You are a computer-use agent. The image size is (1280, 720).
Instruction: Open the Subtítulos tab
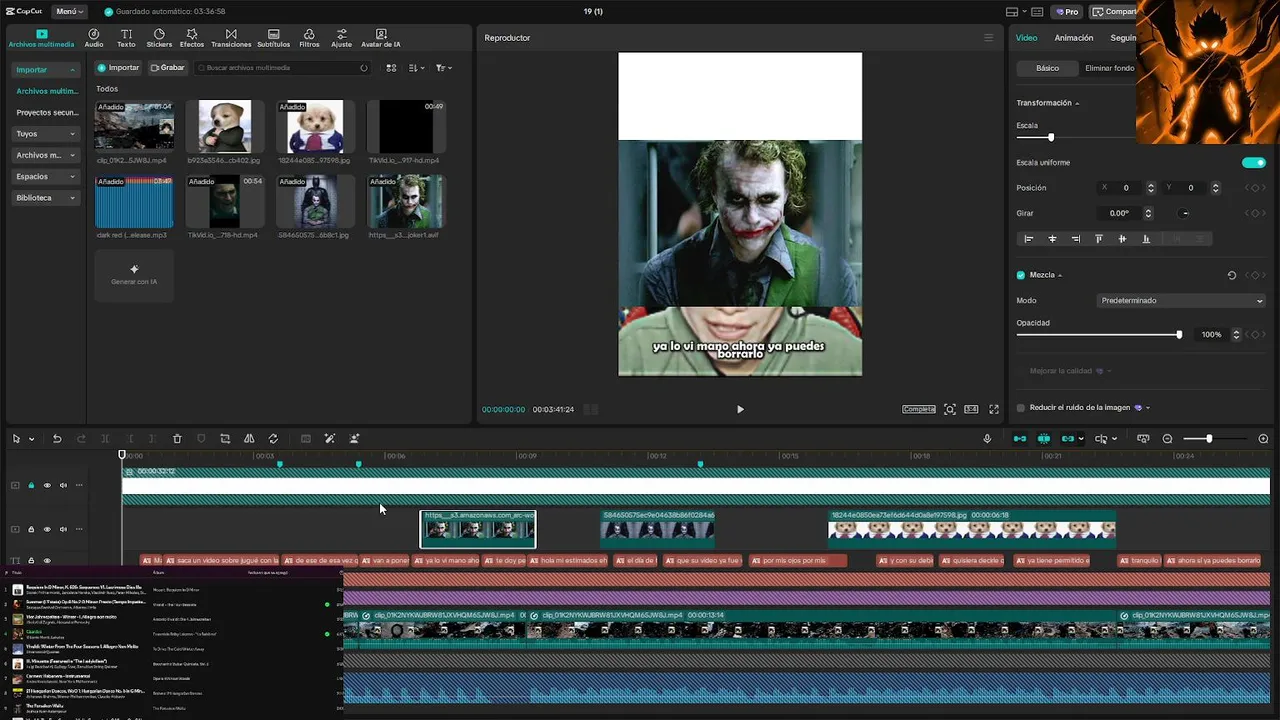[273, 38]
